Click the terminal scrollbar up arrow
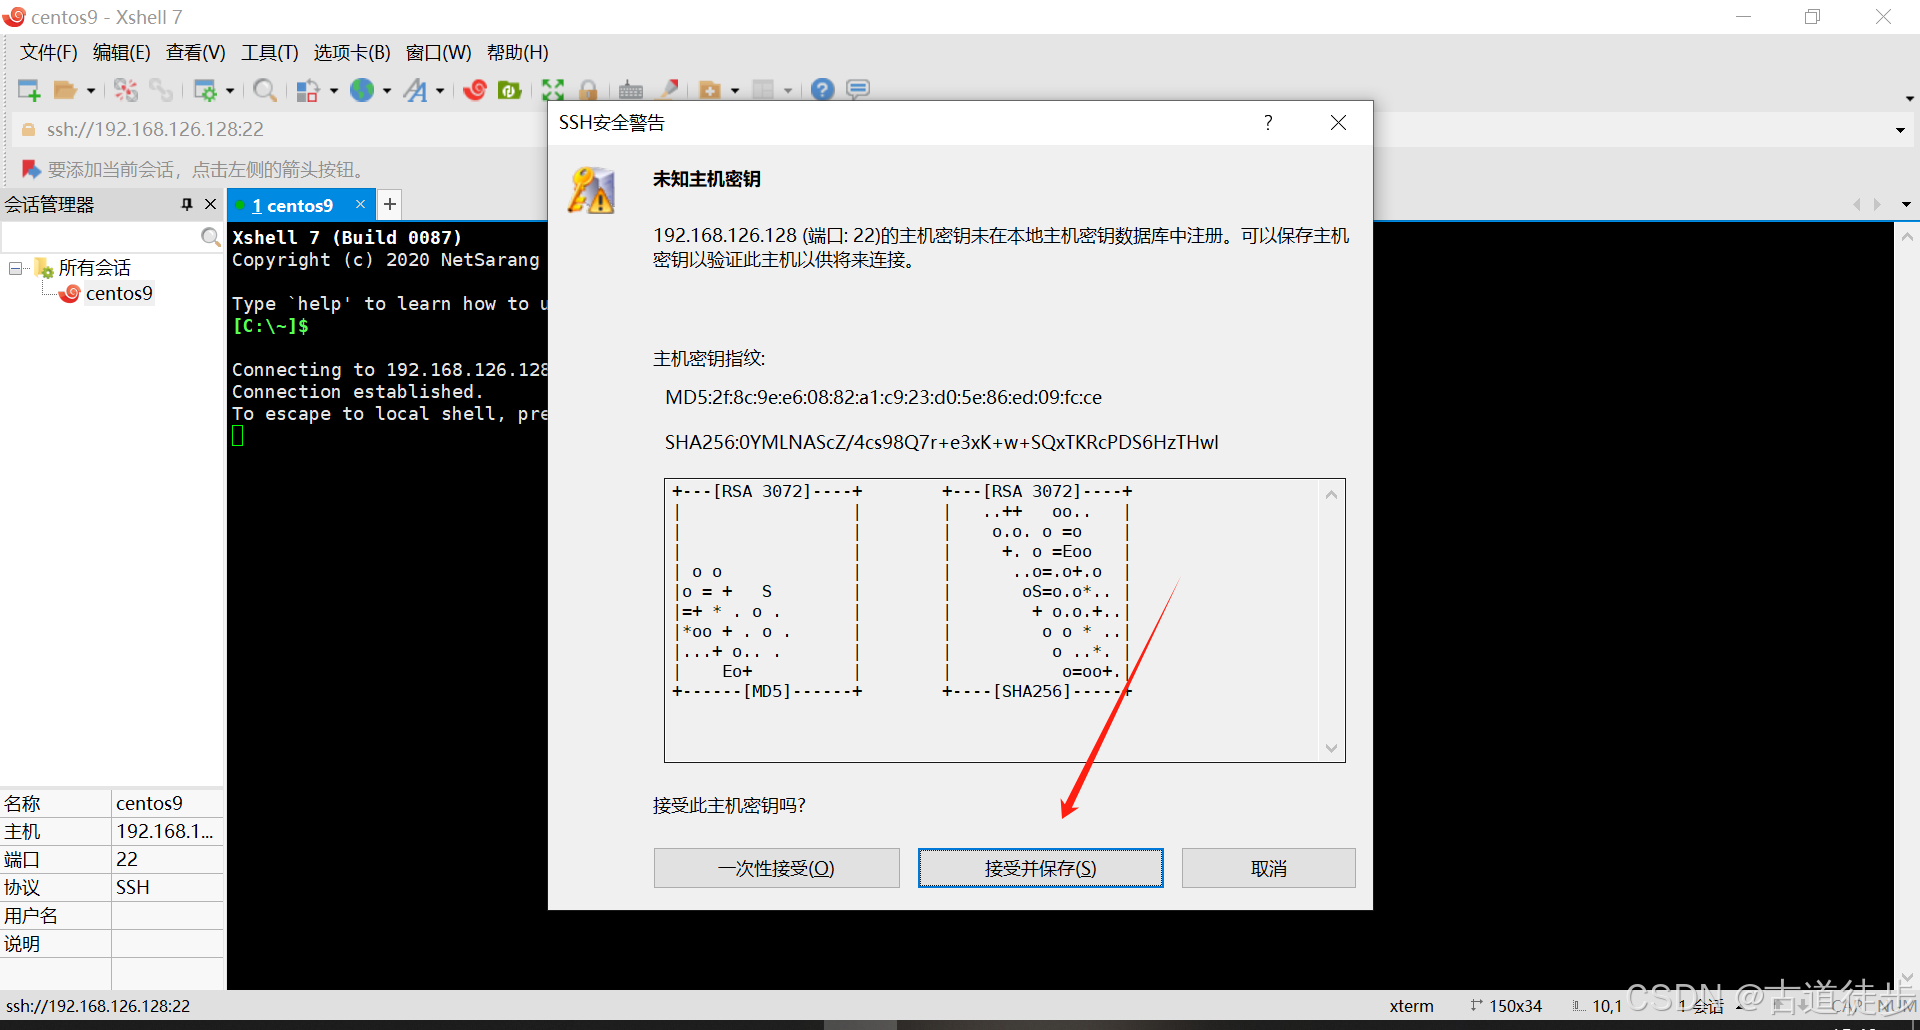The height and width of the screenshot is (1030, 1920). point(1906,237)
